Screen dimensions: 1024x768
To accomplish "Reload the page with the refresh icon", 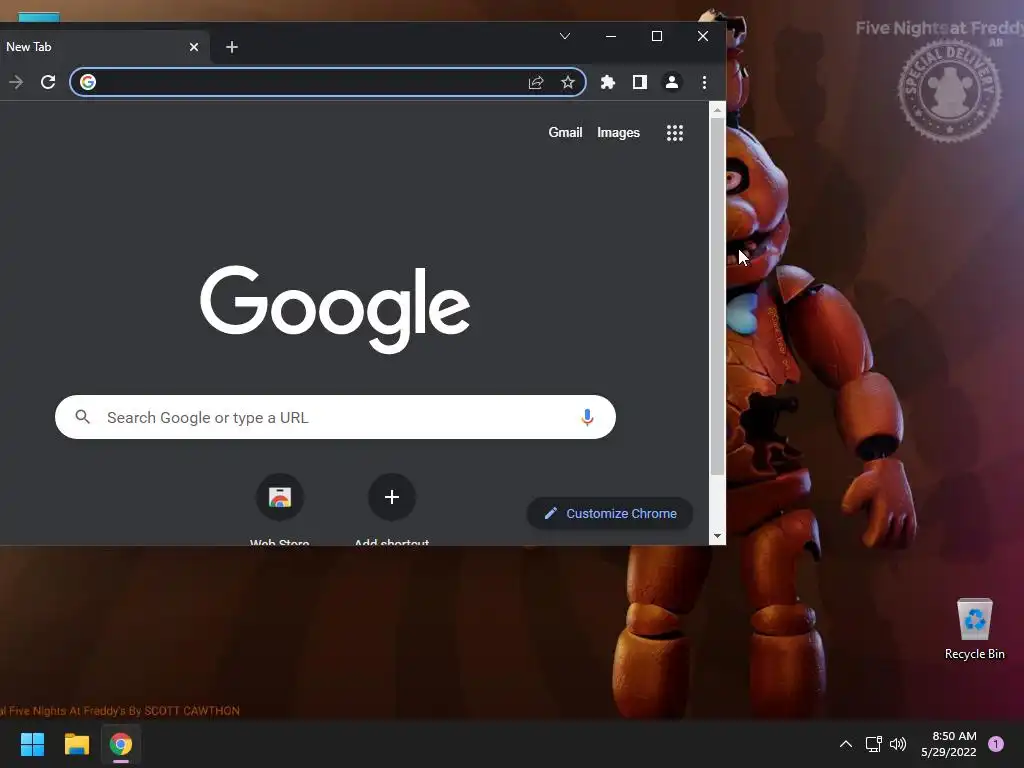I will pos(48,82).
